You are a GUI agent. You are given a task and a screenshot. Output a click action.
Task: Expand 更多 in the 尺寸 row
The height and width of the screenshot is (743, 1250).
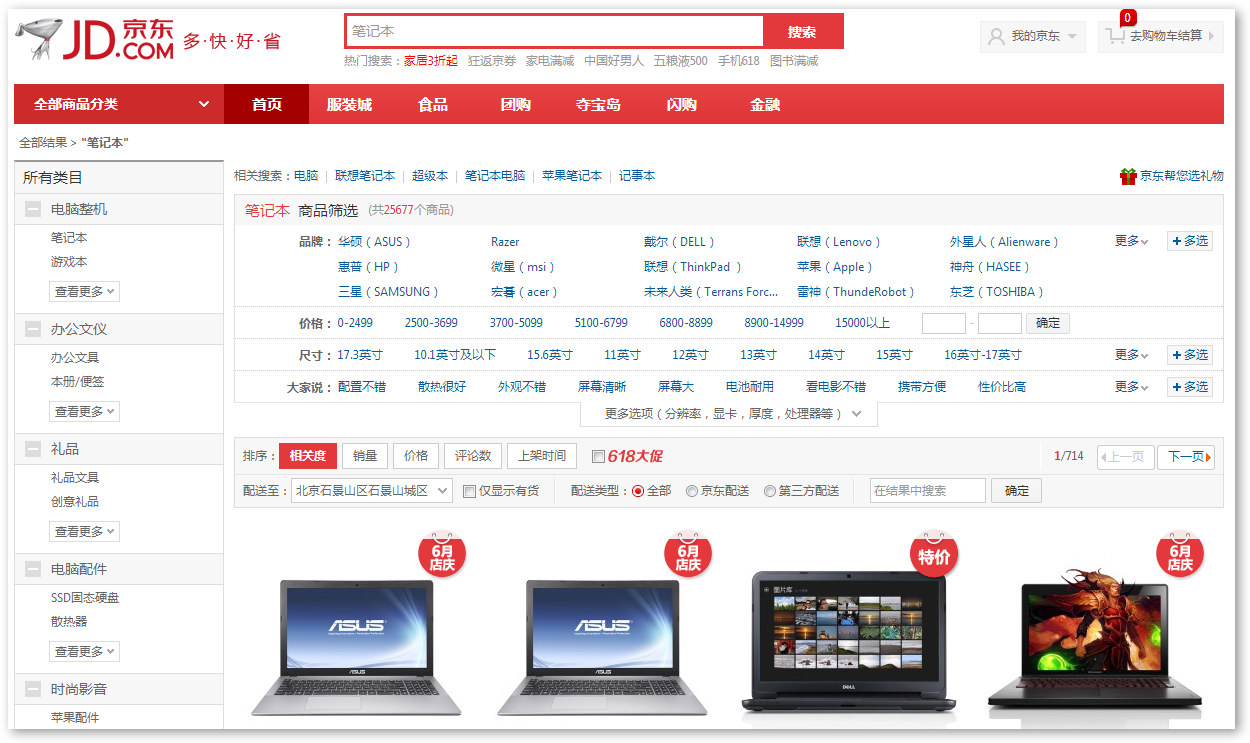click(x=1132, y=355)
